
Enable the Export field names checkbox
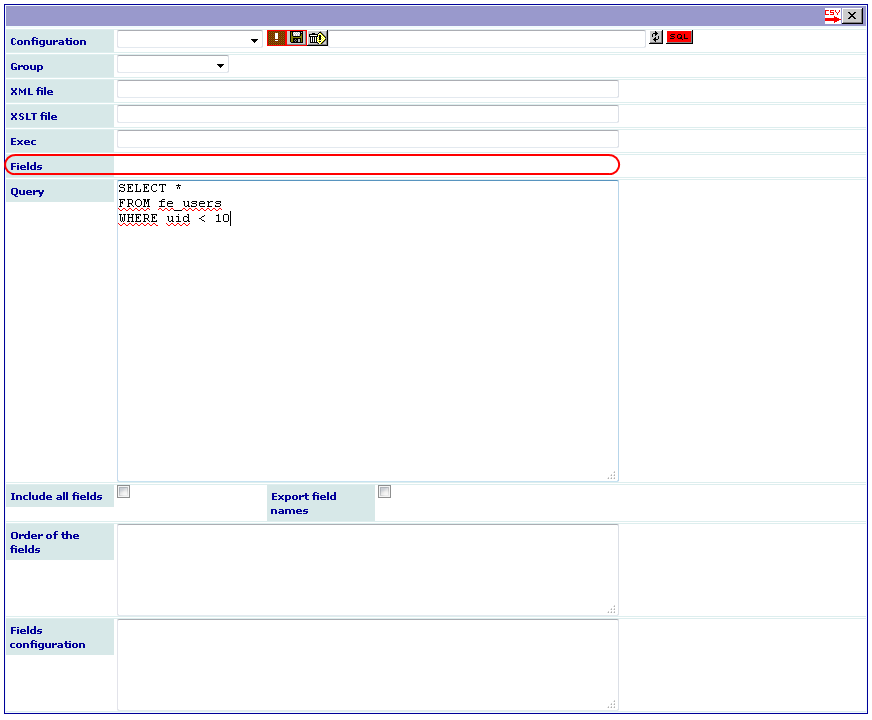(384, 491)
